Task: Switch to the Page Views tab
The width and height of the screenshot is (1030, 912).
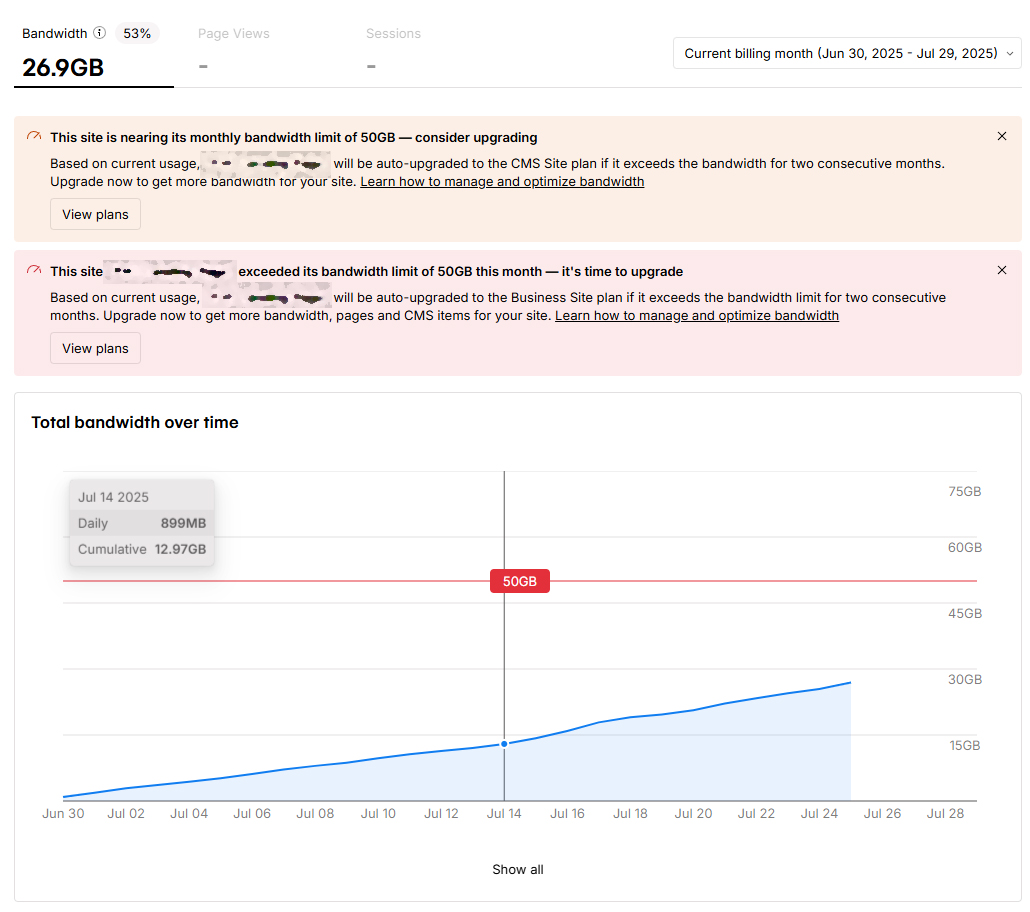Action: click(233, 33)
